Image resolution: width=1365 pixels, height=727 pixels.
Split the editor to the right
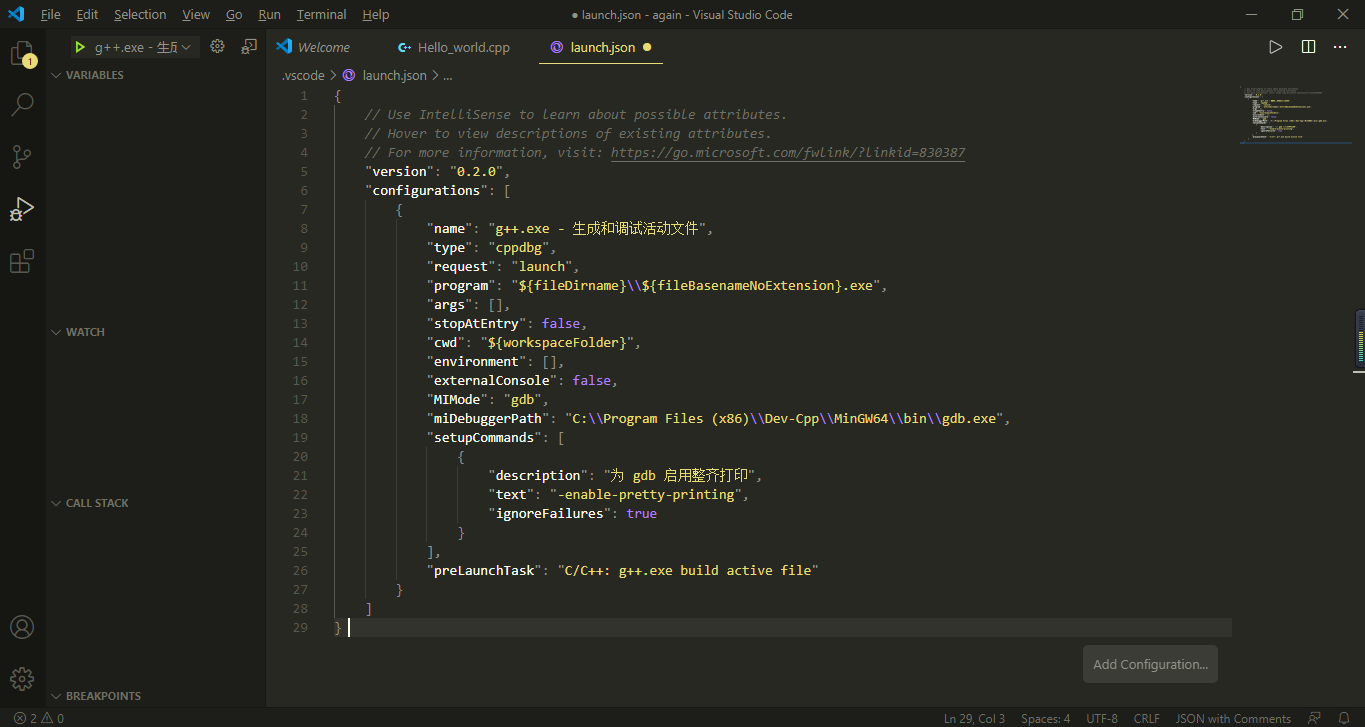click(x=1308, y=47)
